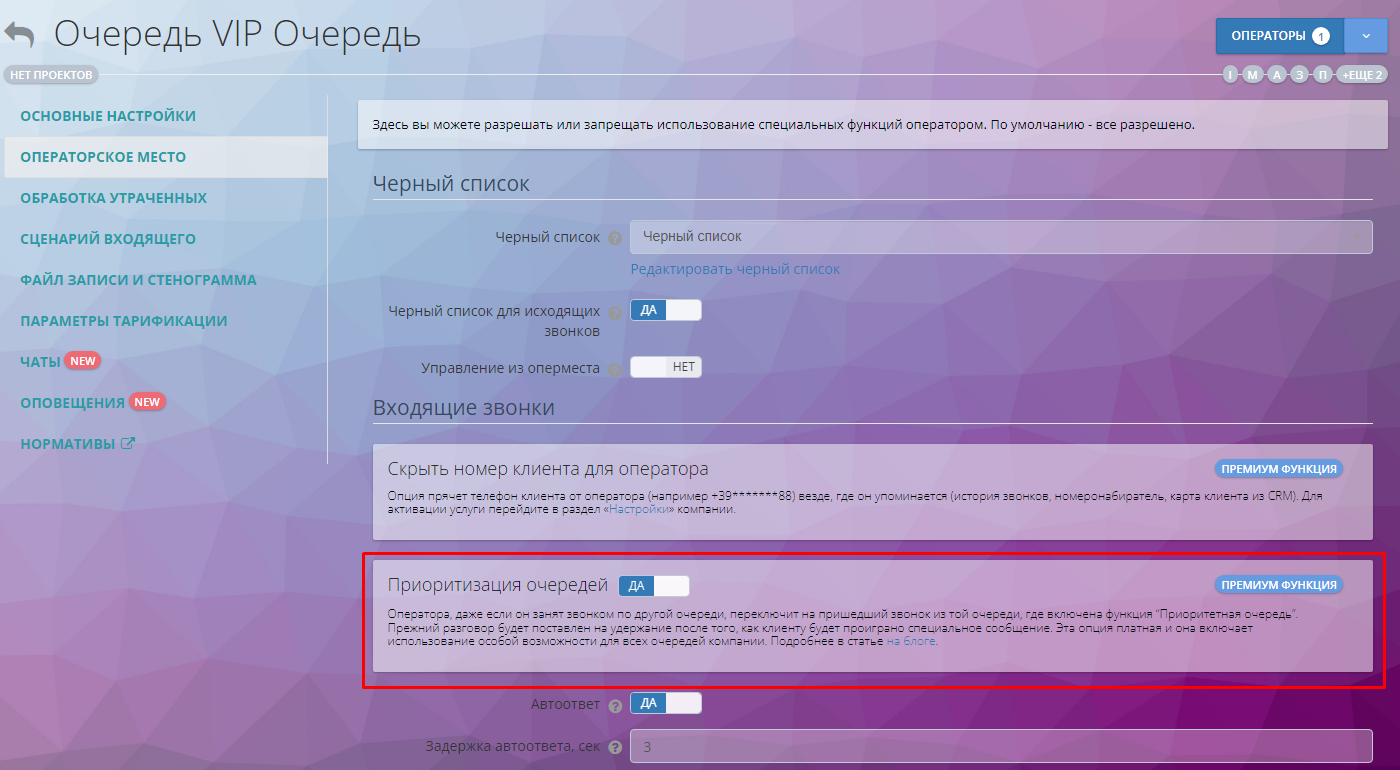Select operator badge M
Viewport: 1400px width, 770px height.
click(x=1252, y=75)
